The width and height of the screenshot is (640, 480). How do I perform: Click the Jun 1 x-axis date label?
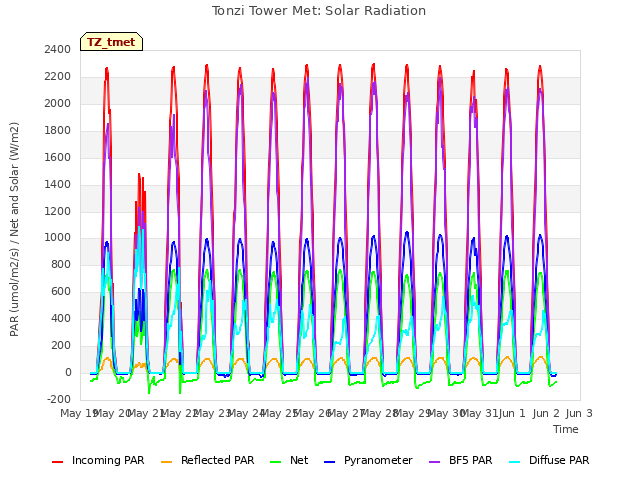tap(512, 413)
